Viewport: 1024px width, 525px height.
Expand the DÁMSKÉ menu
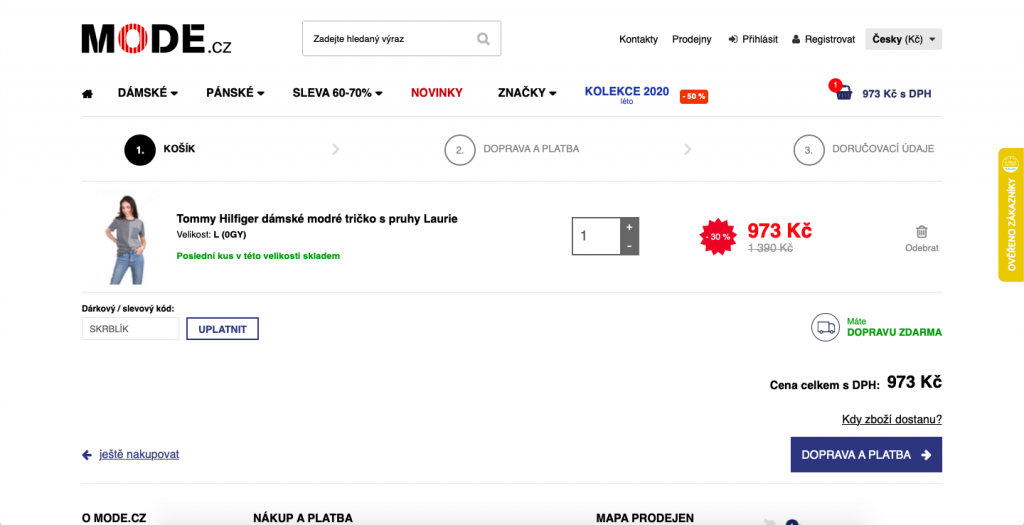click(x=148, y=93)
